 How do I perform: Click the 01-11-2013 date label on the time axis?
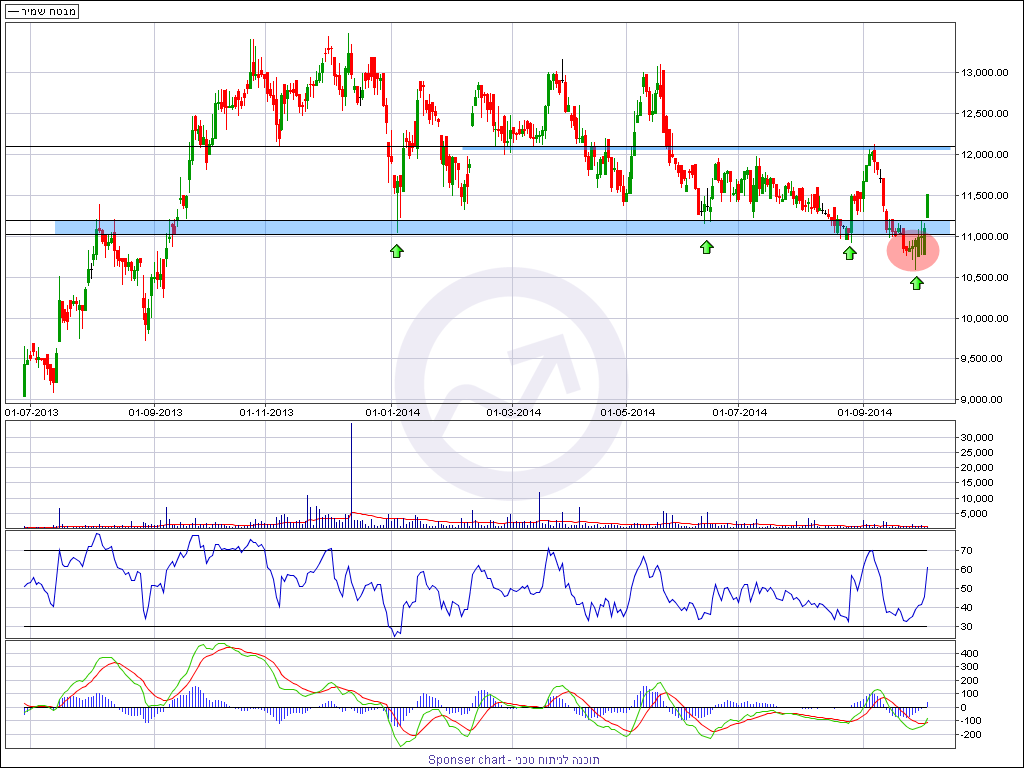267,411
